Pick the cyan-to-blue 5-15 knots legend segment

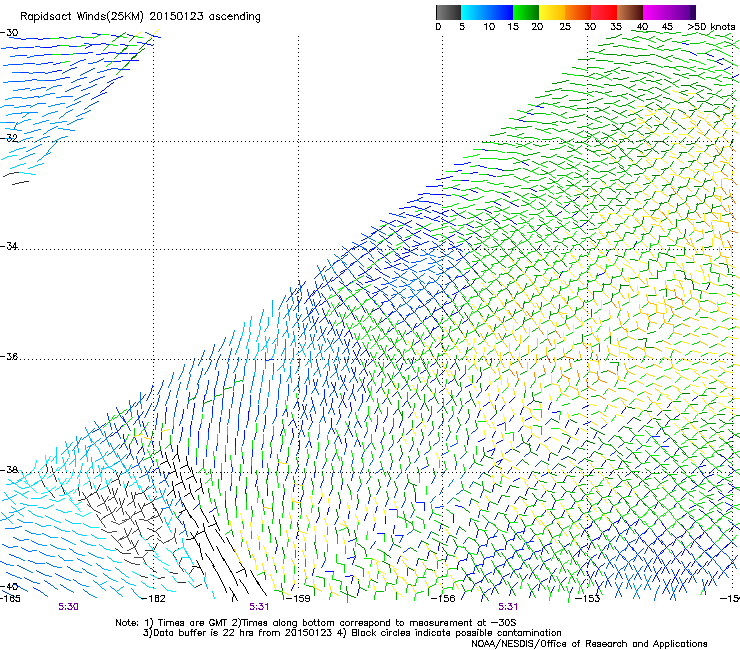(487, 12)
